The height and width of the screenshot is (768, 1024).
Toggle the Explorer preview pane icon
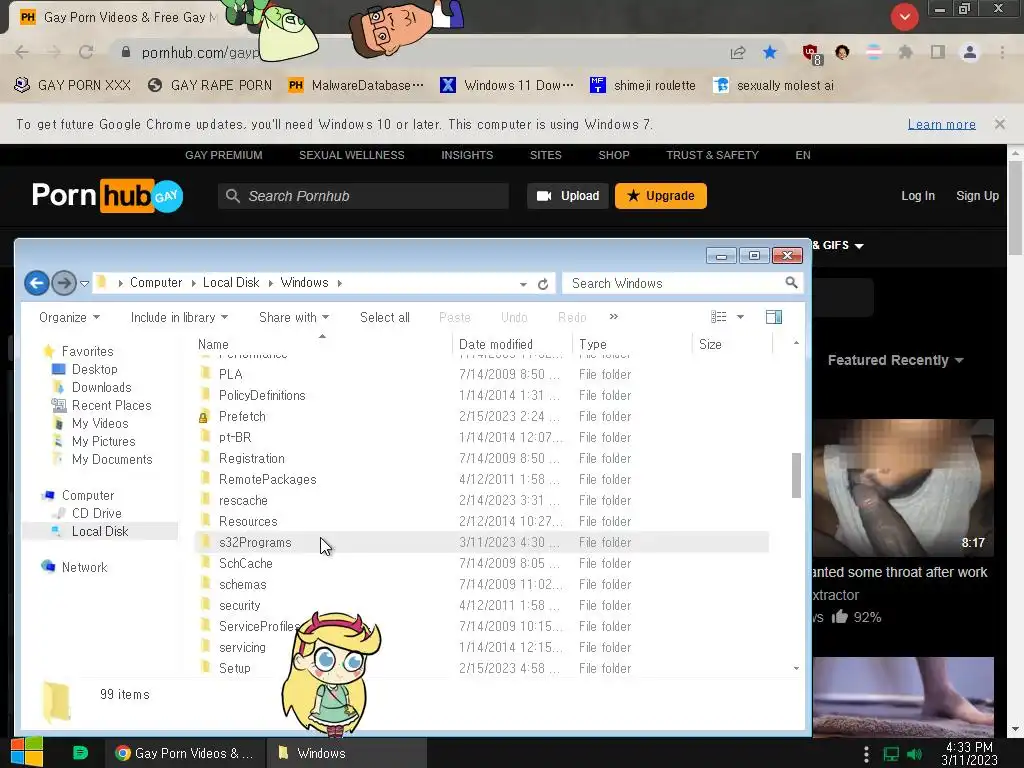coord(774,317)
